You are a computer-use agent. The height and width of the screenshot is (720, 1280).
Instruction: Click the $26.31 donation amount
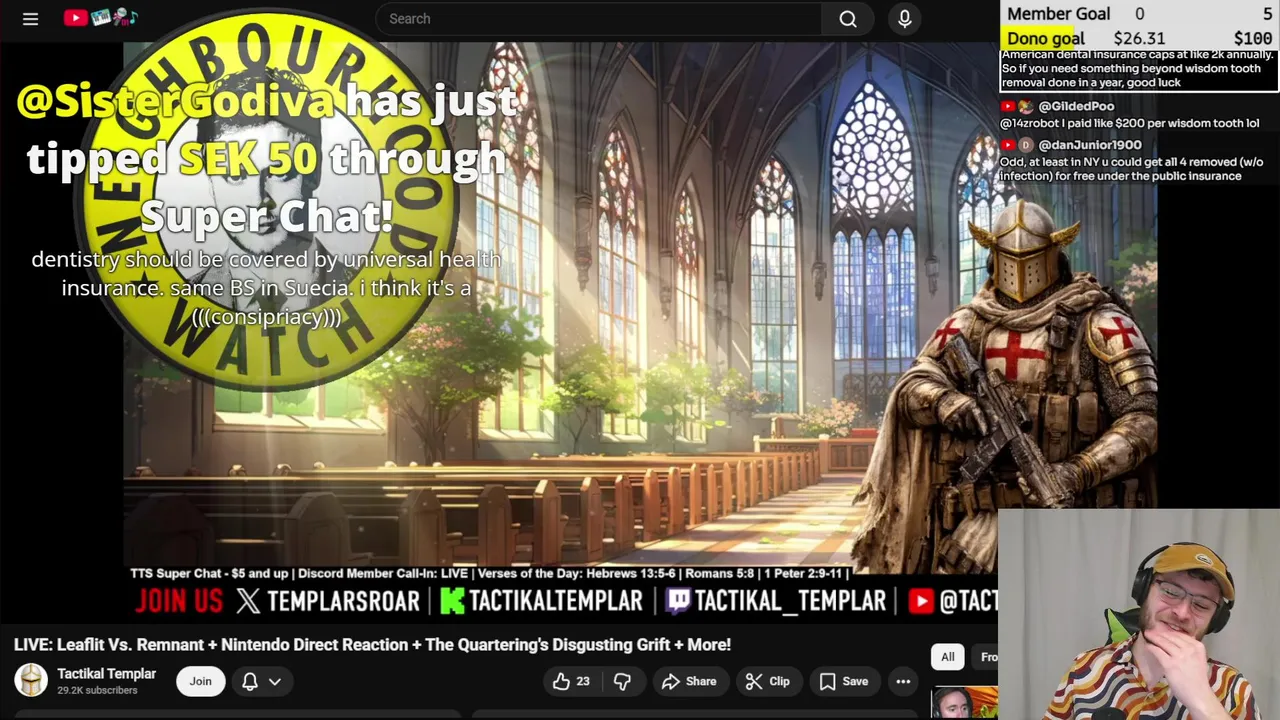[1139, 38]
